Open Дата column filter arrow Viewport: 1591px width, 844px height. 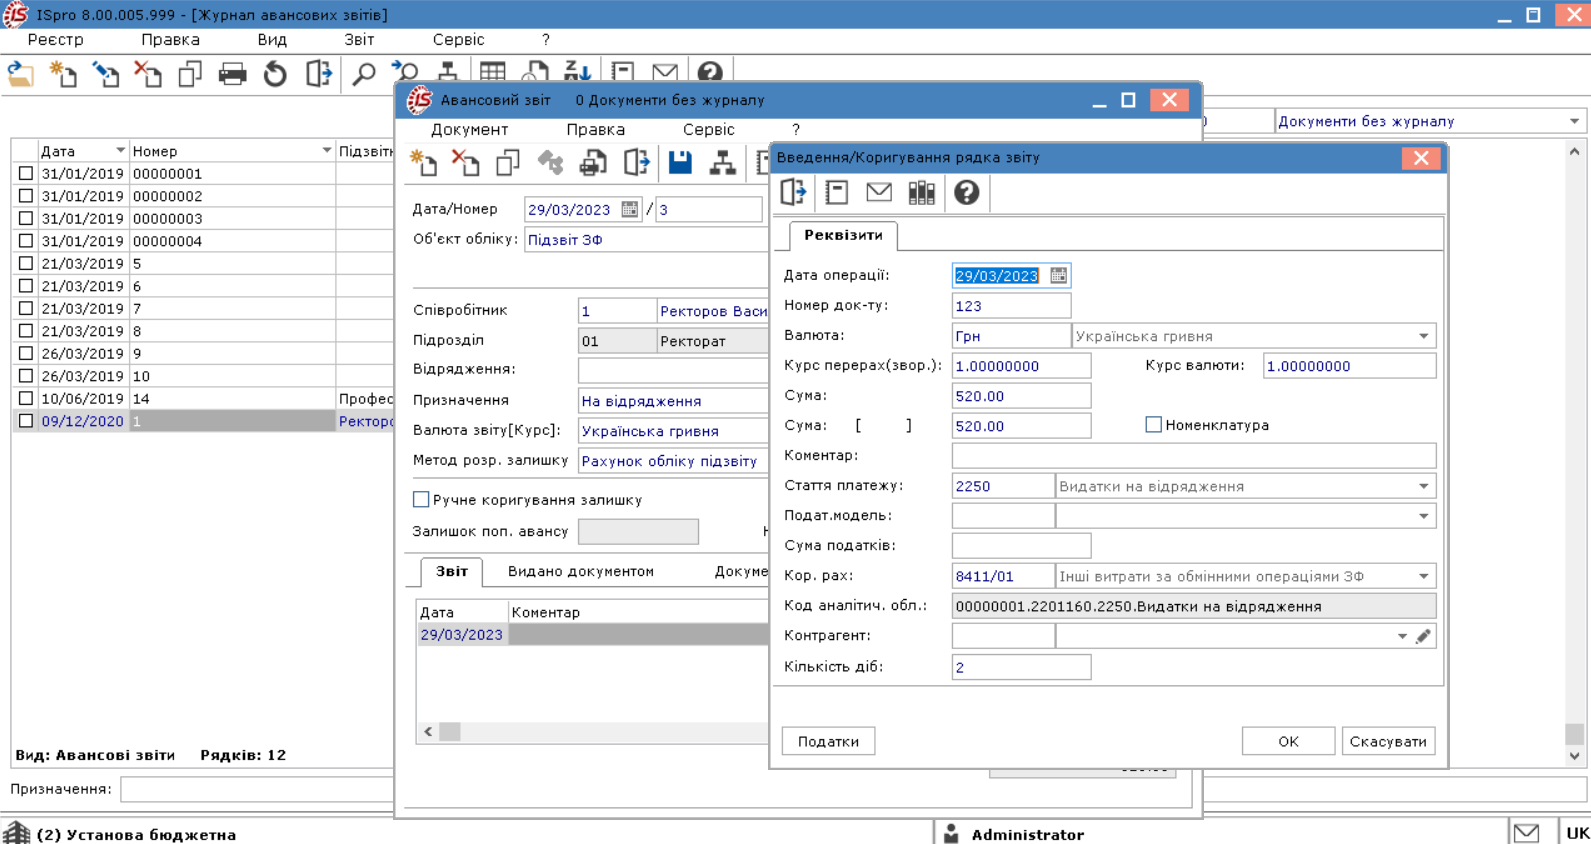point(120,150)
